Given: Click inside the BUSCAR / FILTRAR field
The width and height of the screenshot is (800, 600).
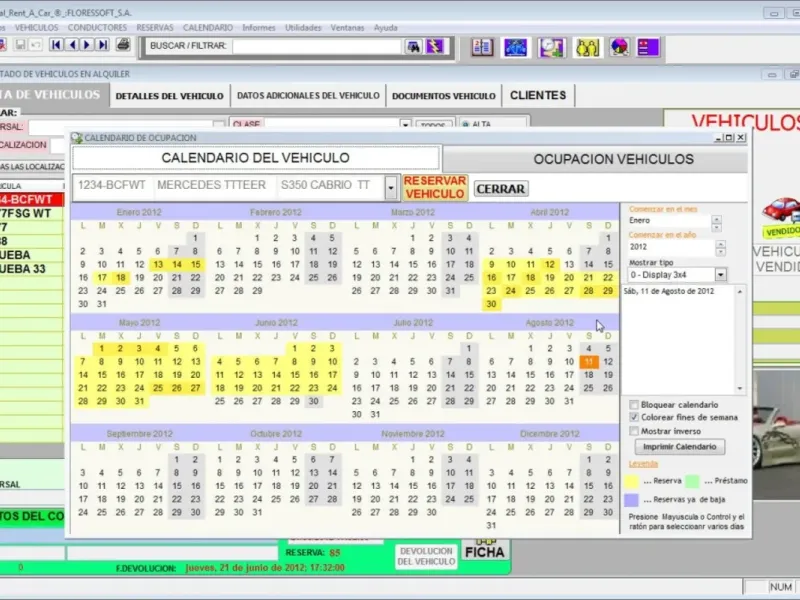Looking at the screenshot, I should 316,46.
